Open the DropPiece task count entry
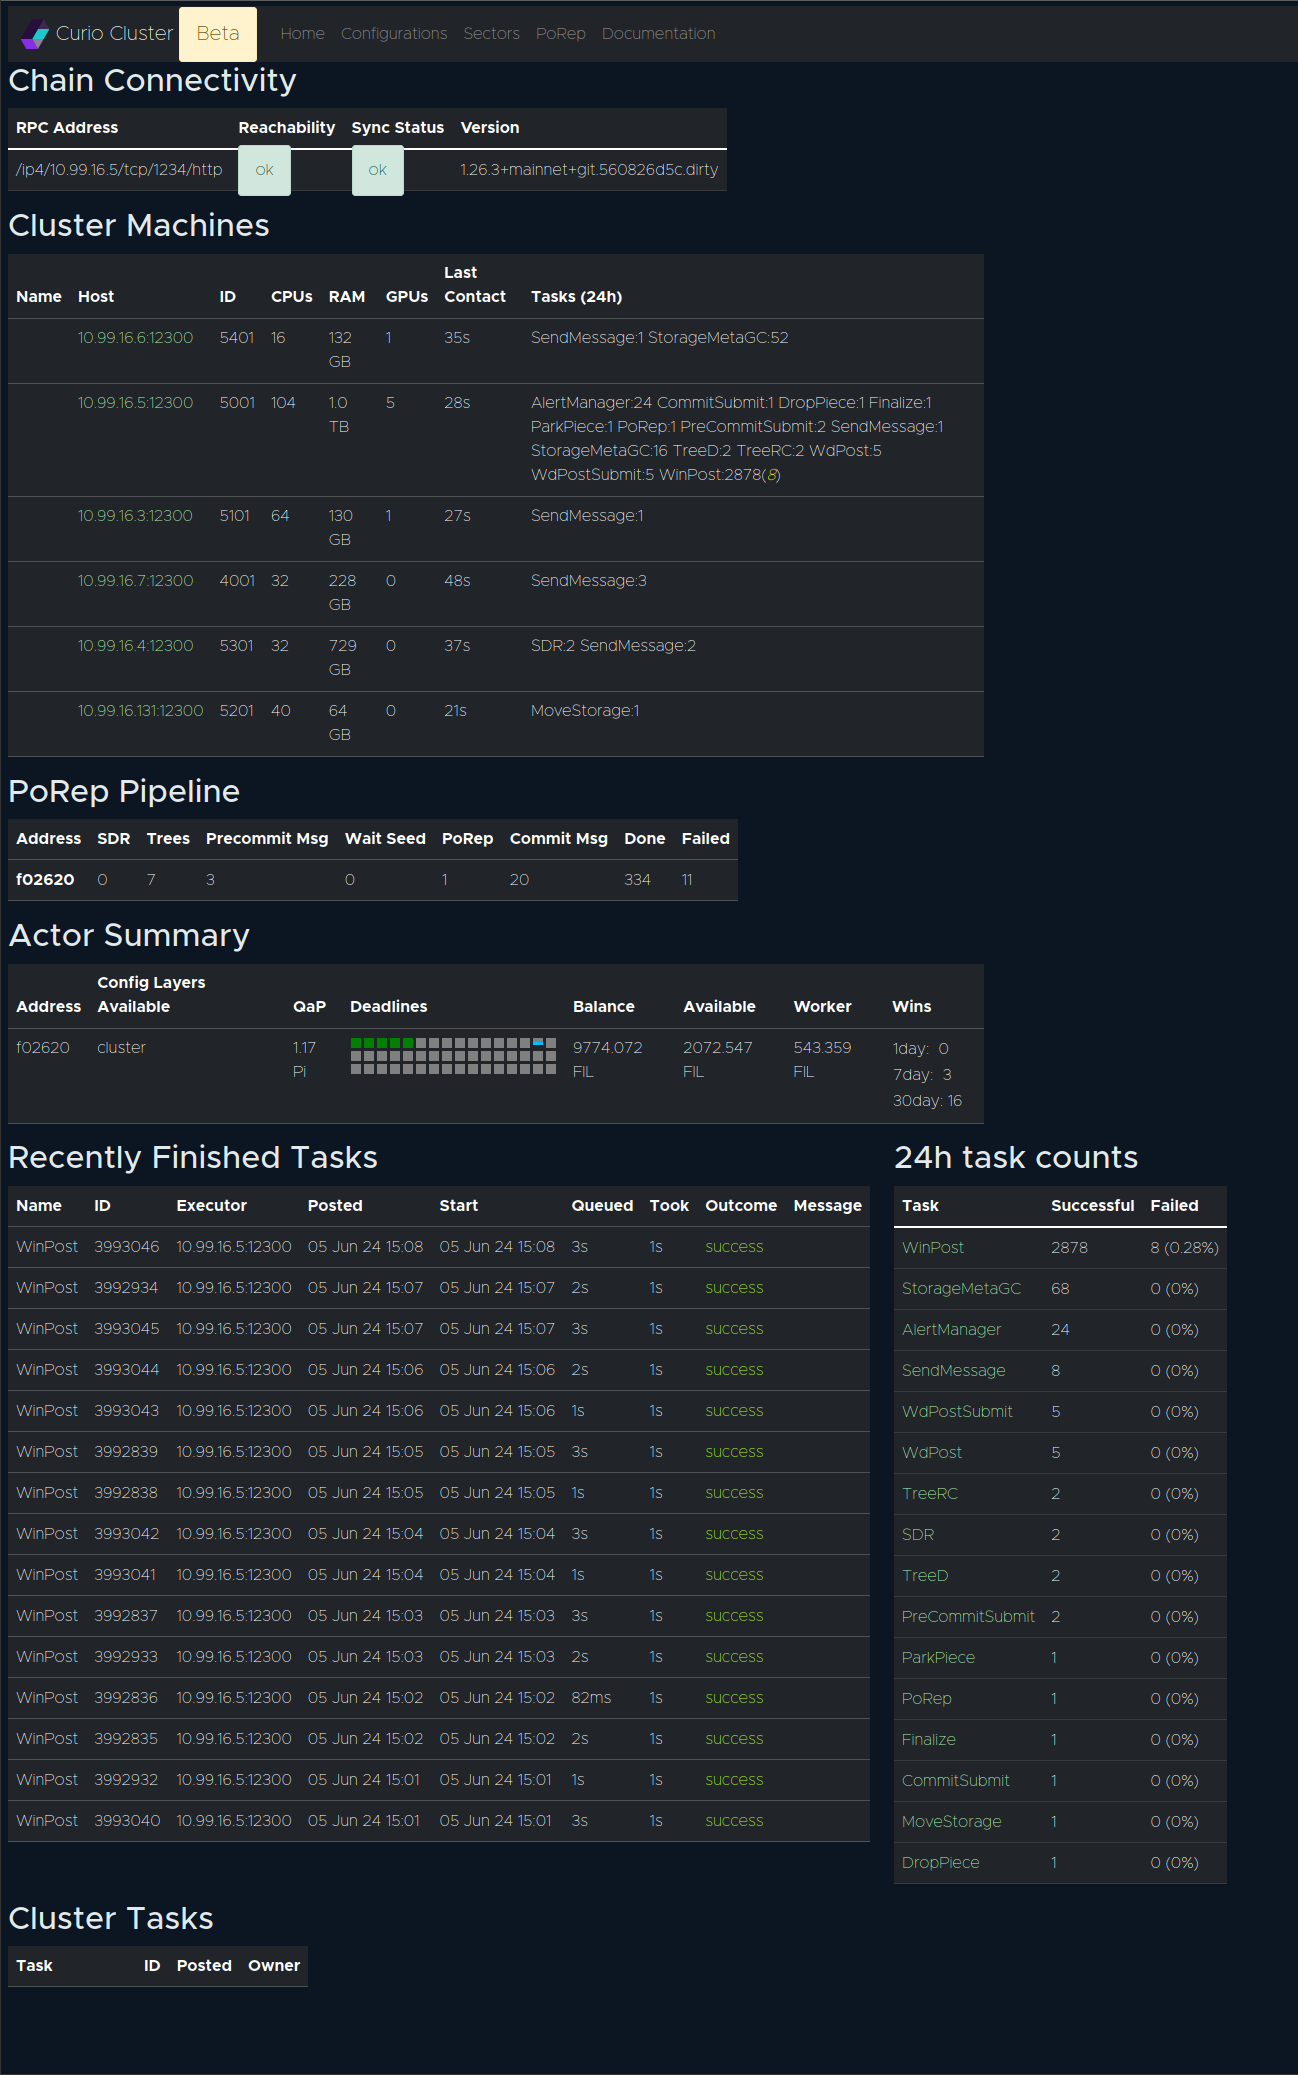 pos(940,1863)
